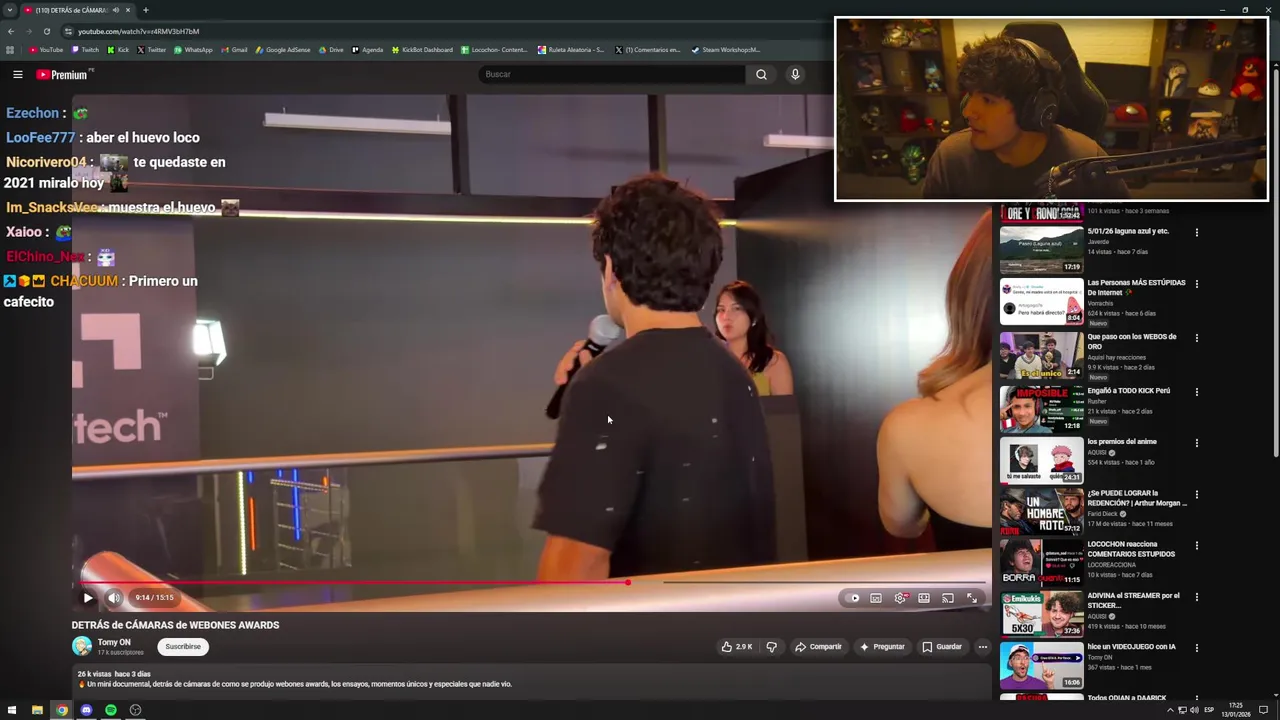Open more actions ellipsis below video
Viewport: 1280px width, 720px height.
(x=982, y=647)
